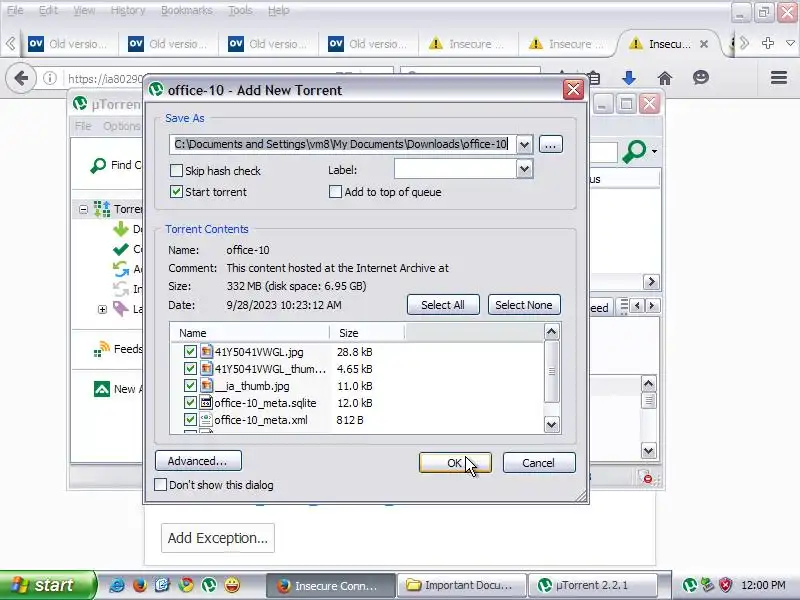Launch uTorrent from quick launch bar

point(209,585)
